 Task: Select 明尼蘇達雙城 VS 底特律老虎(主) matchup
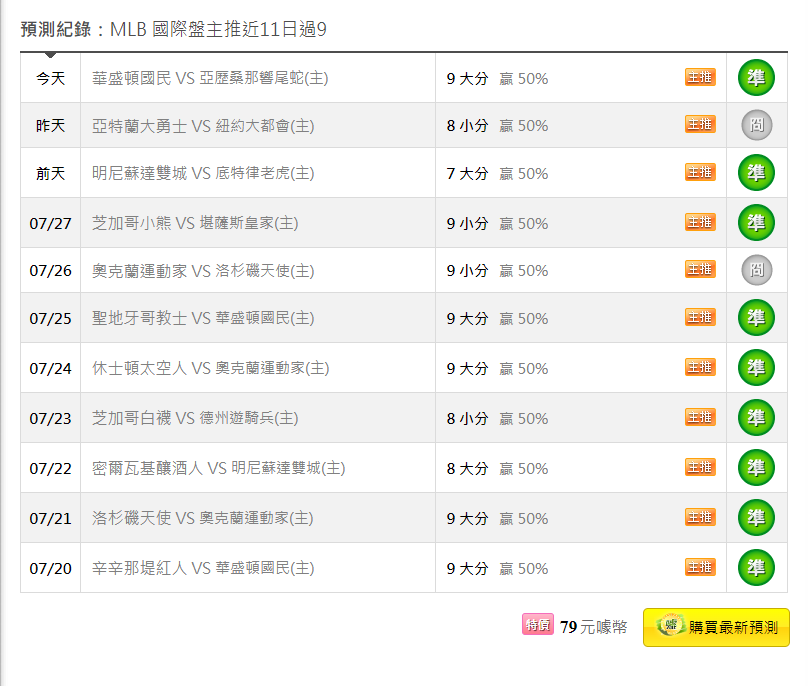(x=203, y=173)
